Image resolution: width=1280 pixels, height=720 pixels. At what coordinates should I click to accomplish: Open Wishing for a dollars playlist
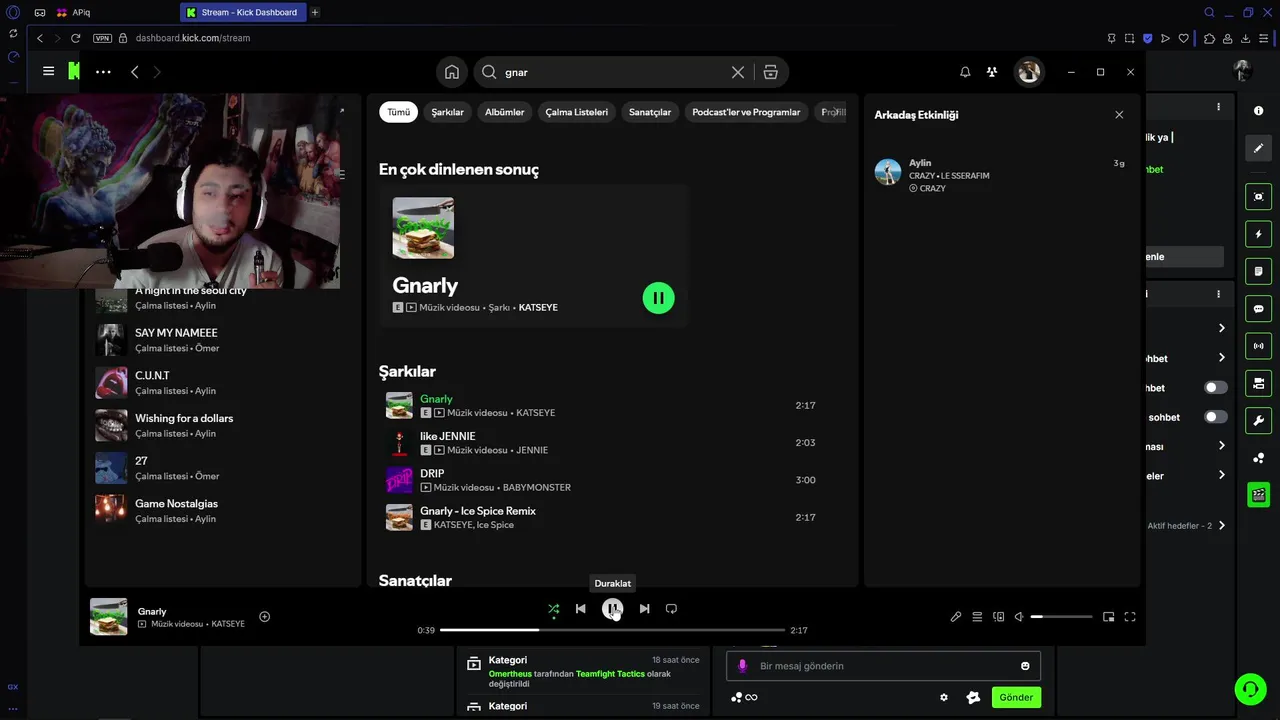coord(222,426)
